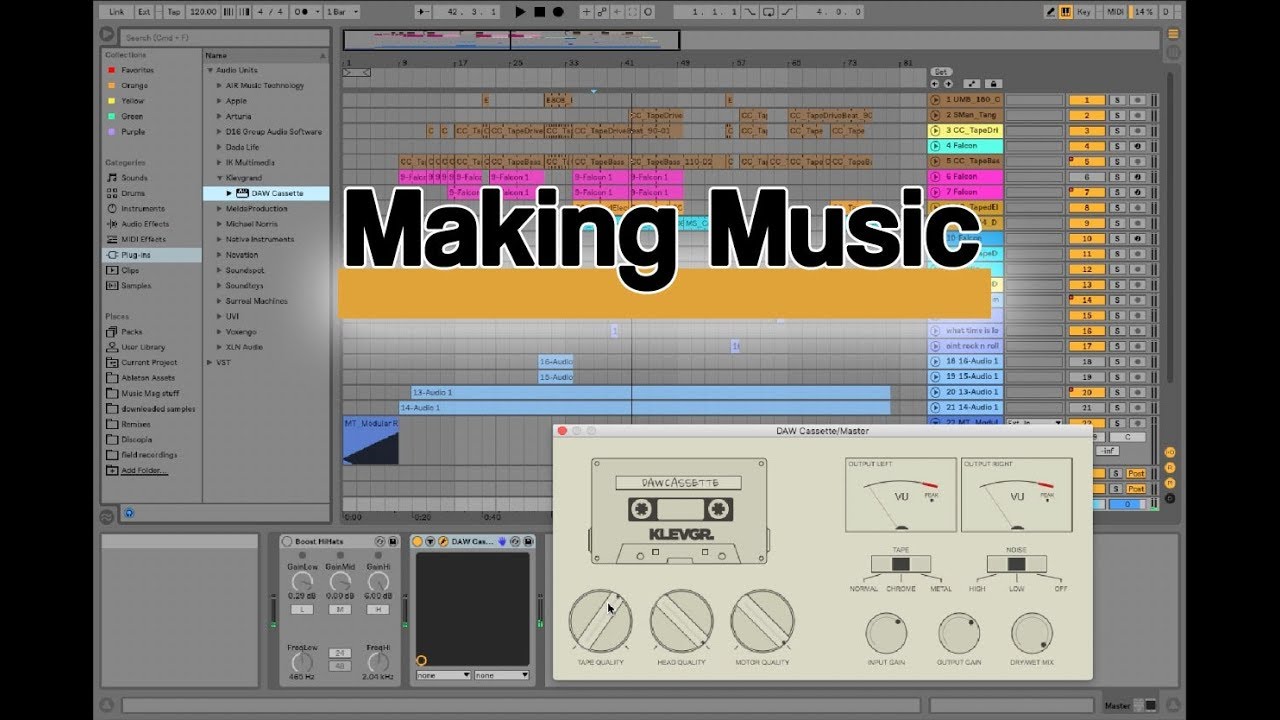Expand the Native Instruments folder
The height and width of the screenshot is (720, 1280).
(219, 240)
